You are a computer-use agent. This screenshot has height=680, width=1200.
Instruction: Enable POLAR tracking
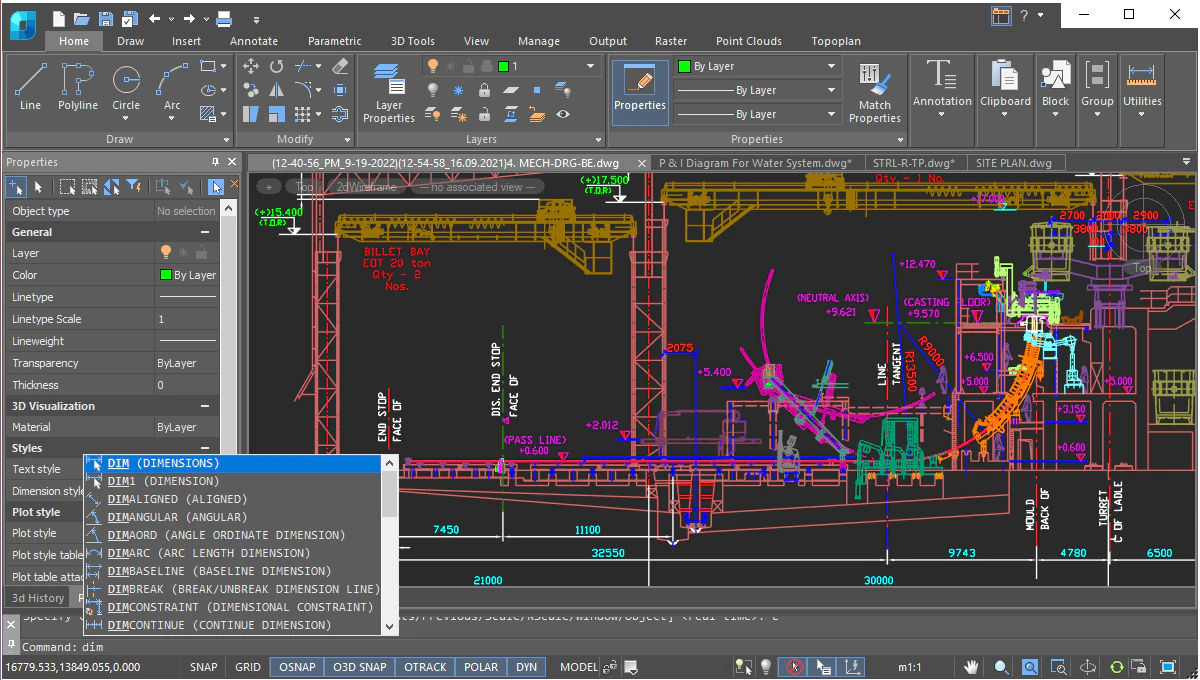click(x=481, y=666)
